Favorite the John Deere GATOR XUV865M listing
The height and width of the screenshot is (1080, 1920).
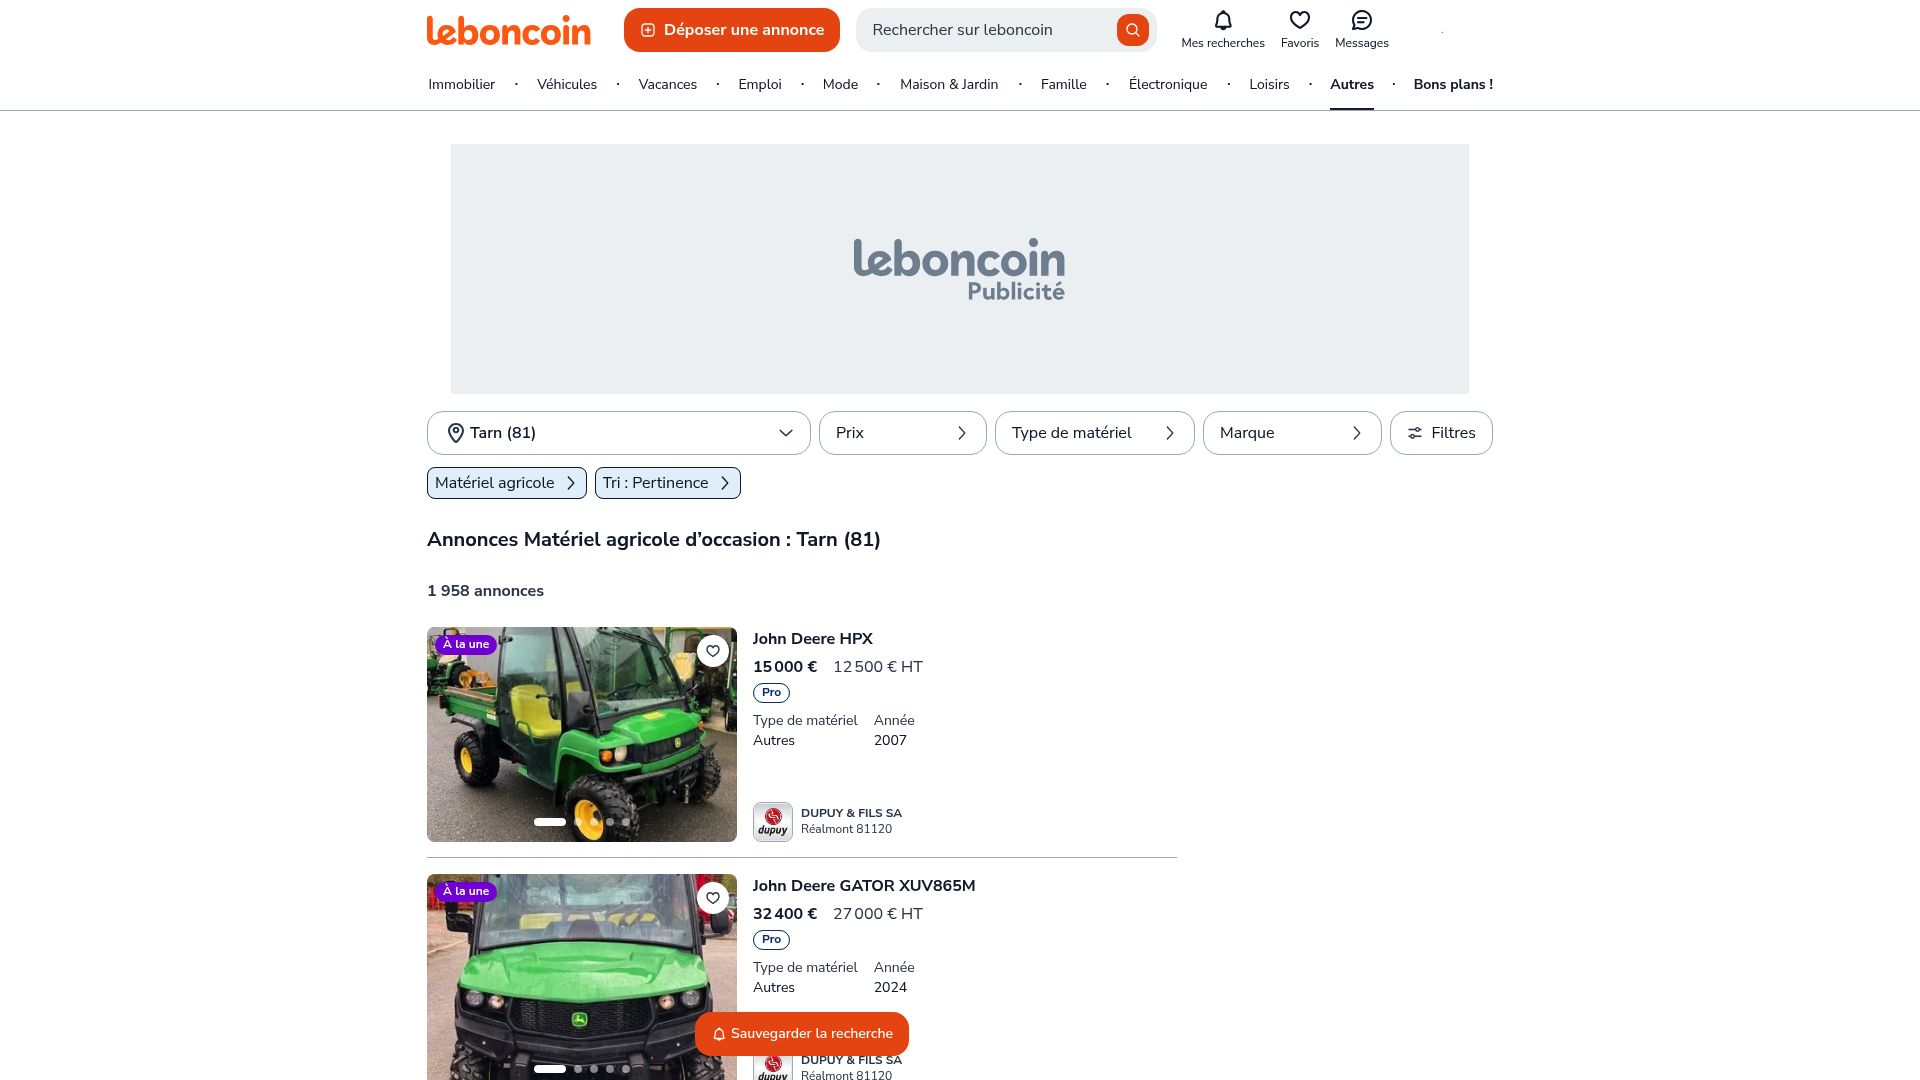pyautogui.click(x=712, y=898)
